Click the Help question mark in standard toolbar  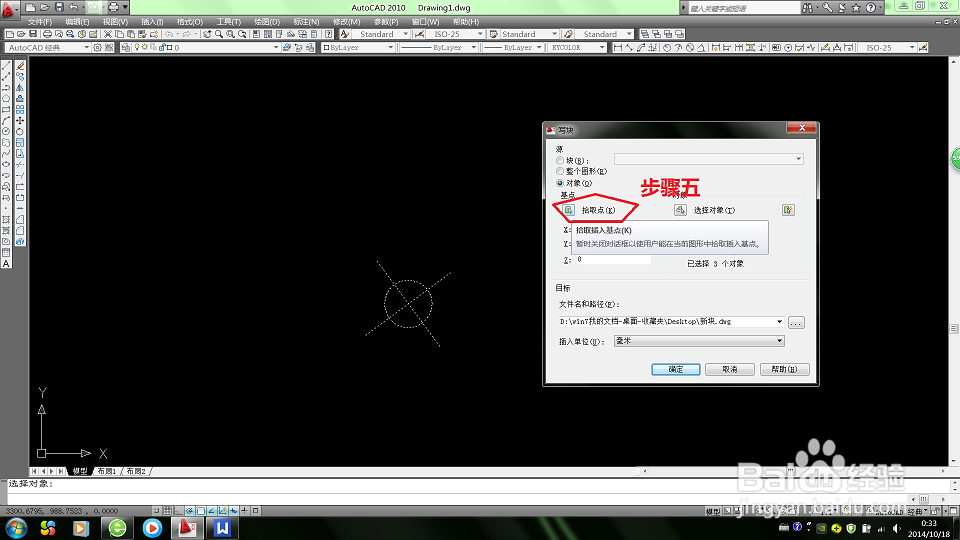329,34
